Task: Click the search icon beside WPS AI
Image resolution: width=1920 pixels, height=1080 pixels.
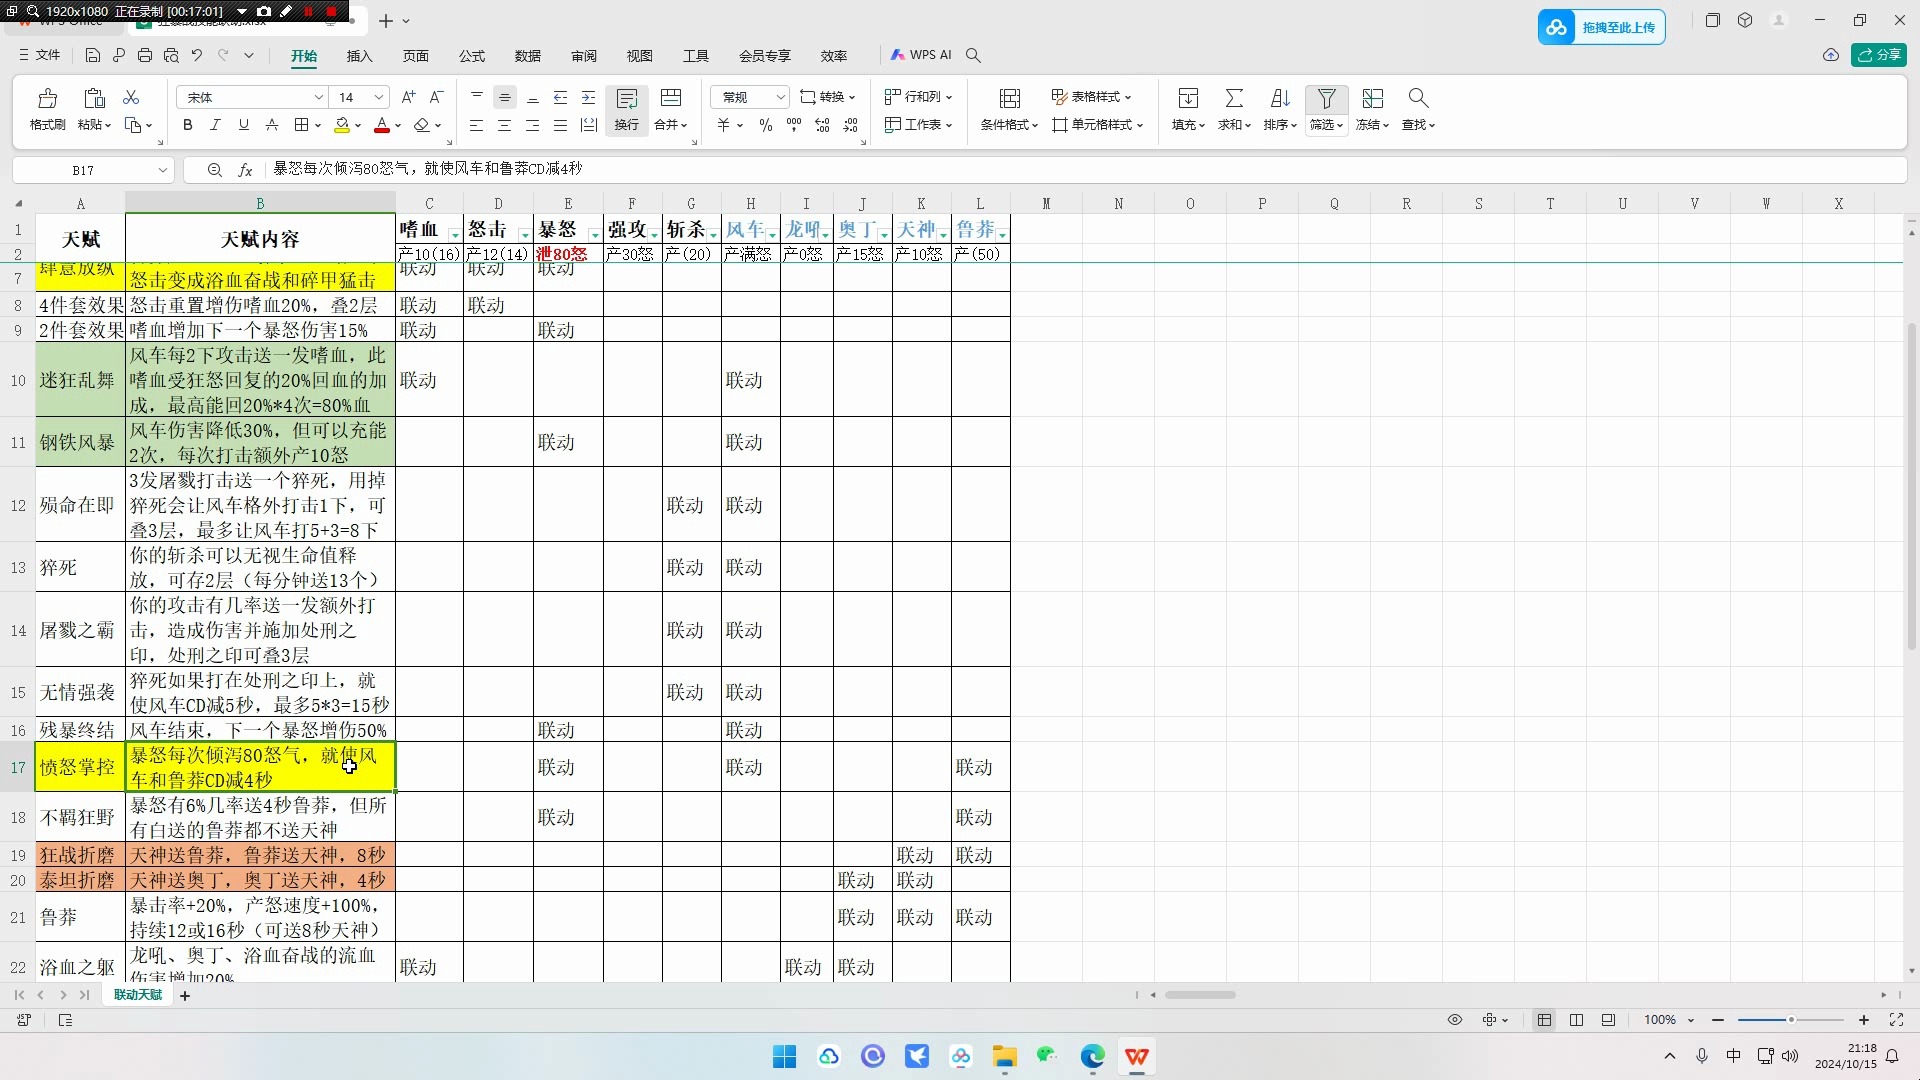Action: pyautogui.click(x=973, y=56)
